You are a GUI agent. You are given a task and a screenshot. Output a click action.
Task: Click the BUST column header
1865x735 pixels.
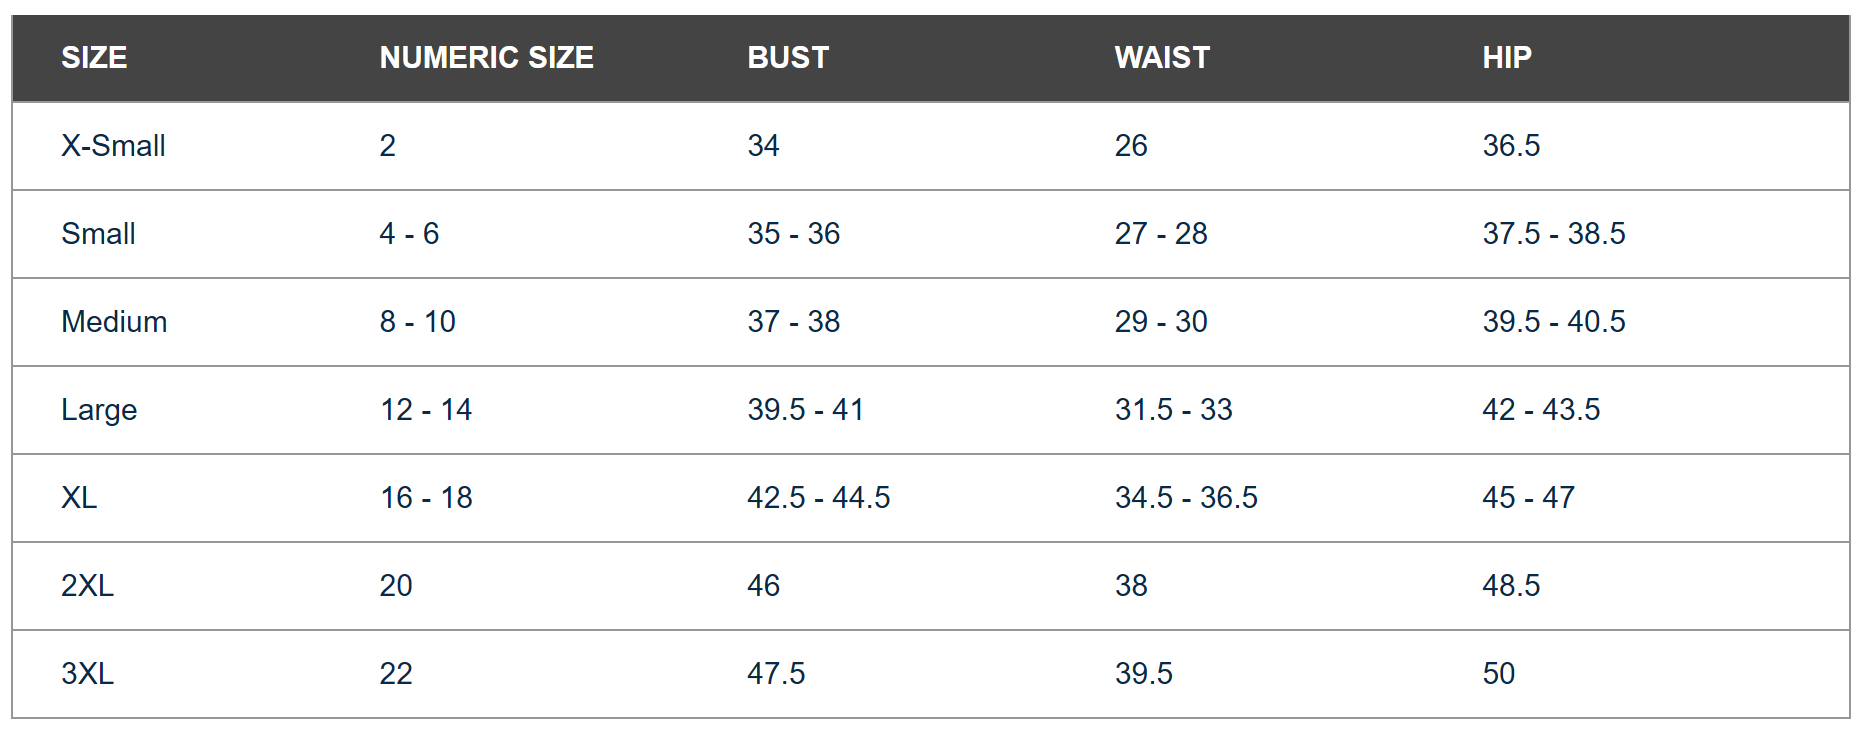tap(788, 58)
